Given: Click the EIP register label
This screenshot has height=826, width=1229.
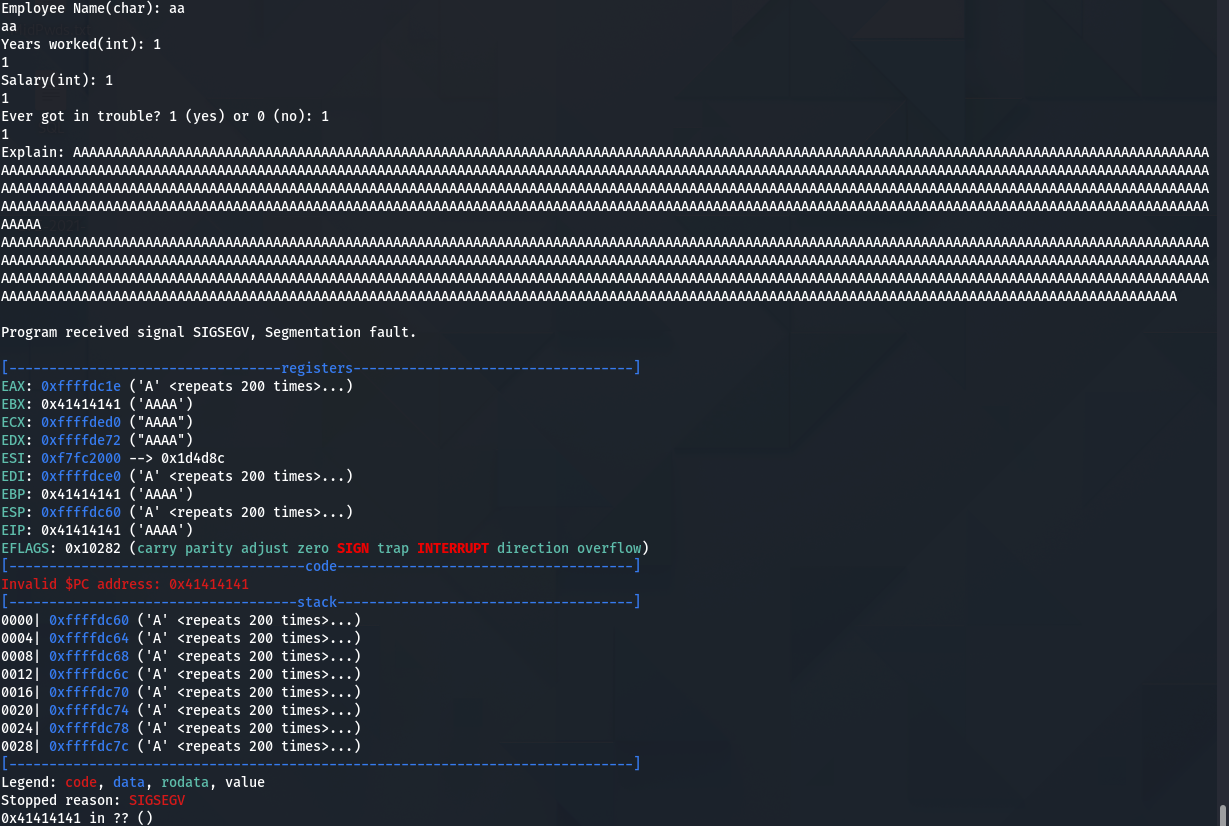Looking at the screenshot, I should (x=13, y=530).
